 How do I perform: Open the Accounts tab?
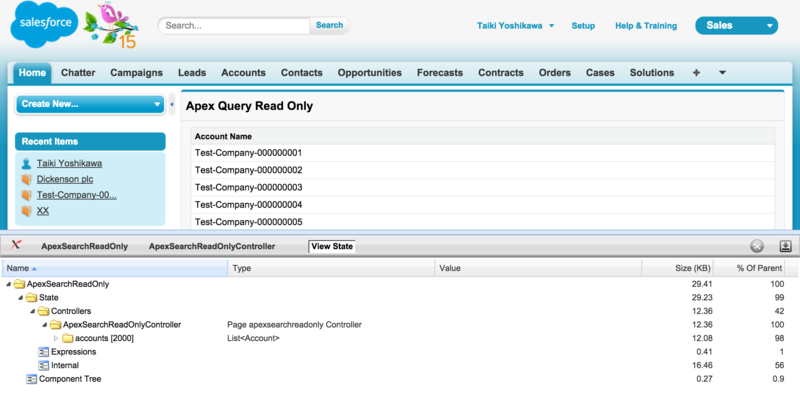(x=243, y=73)
